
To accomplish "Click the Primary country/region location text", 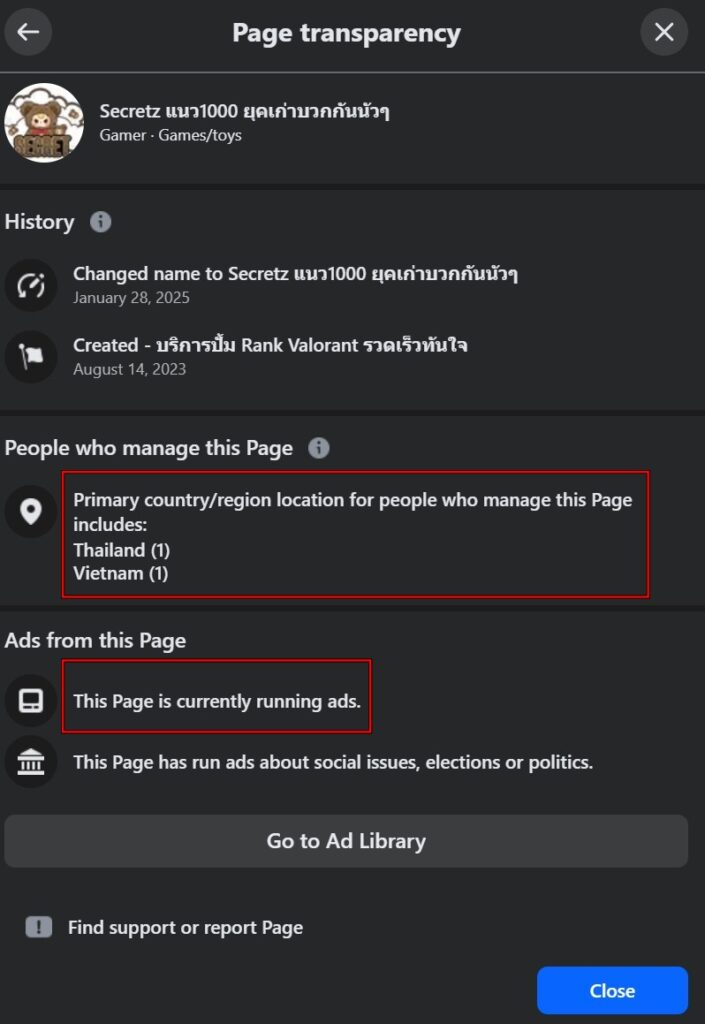I will [x=352, y=511].
